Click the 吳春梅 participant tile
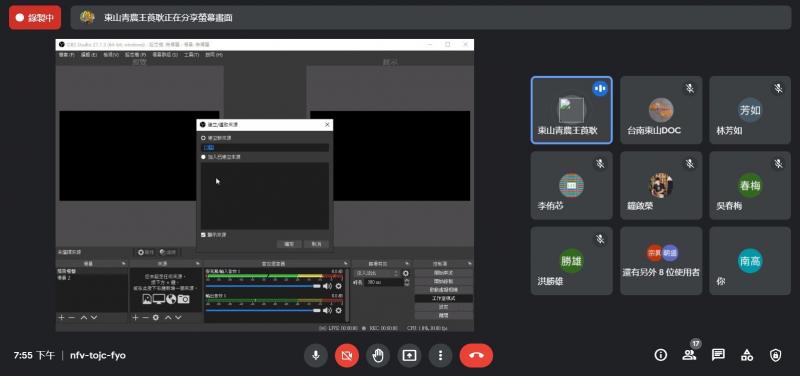The image size is (800, 376). coord(750,186)
